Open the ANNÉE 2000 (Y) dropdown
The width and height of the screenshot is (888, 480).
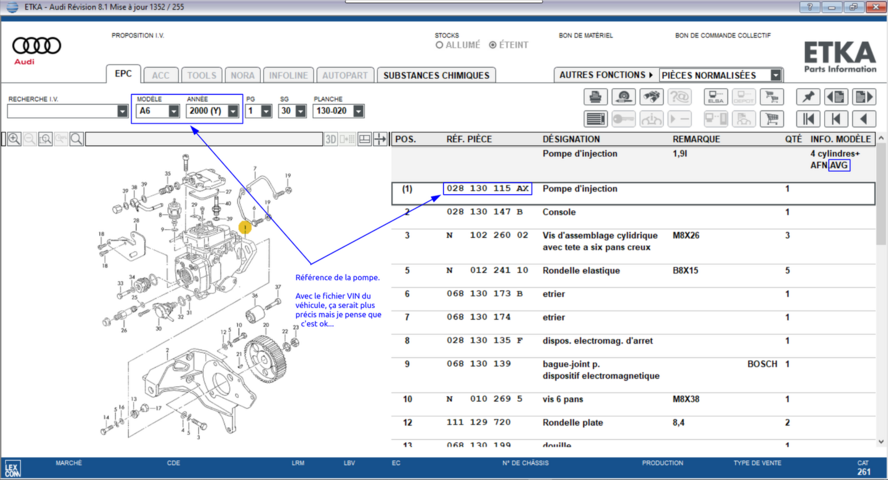(x=233, y=112)
